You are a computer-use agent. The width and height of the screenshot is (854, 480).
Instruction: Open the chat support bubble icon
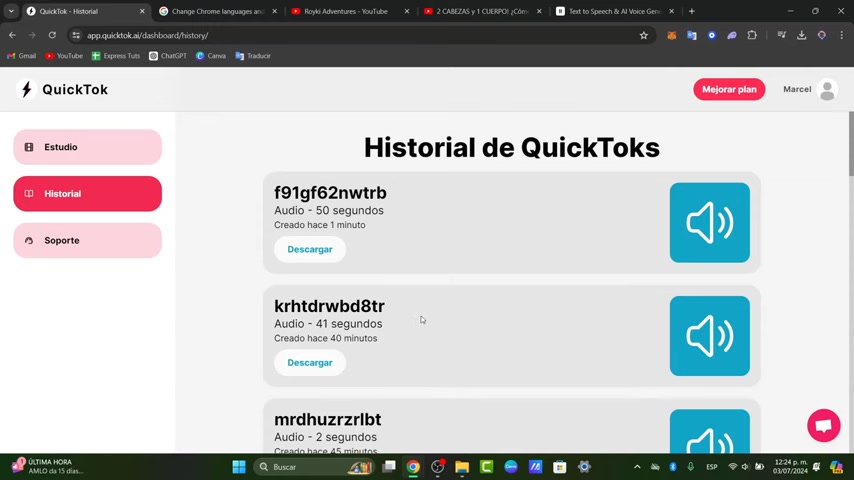point(824,426)
